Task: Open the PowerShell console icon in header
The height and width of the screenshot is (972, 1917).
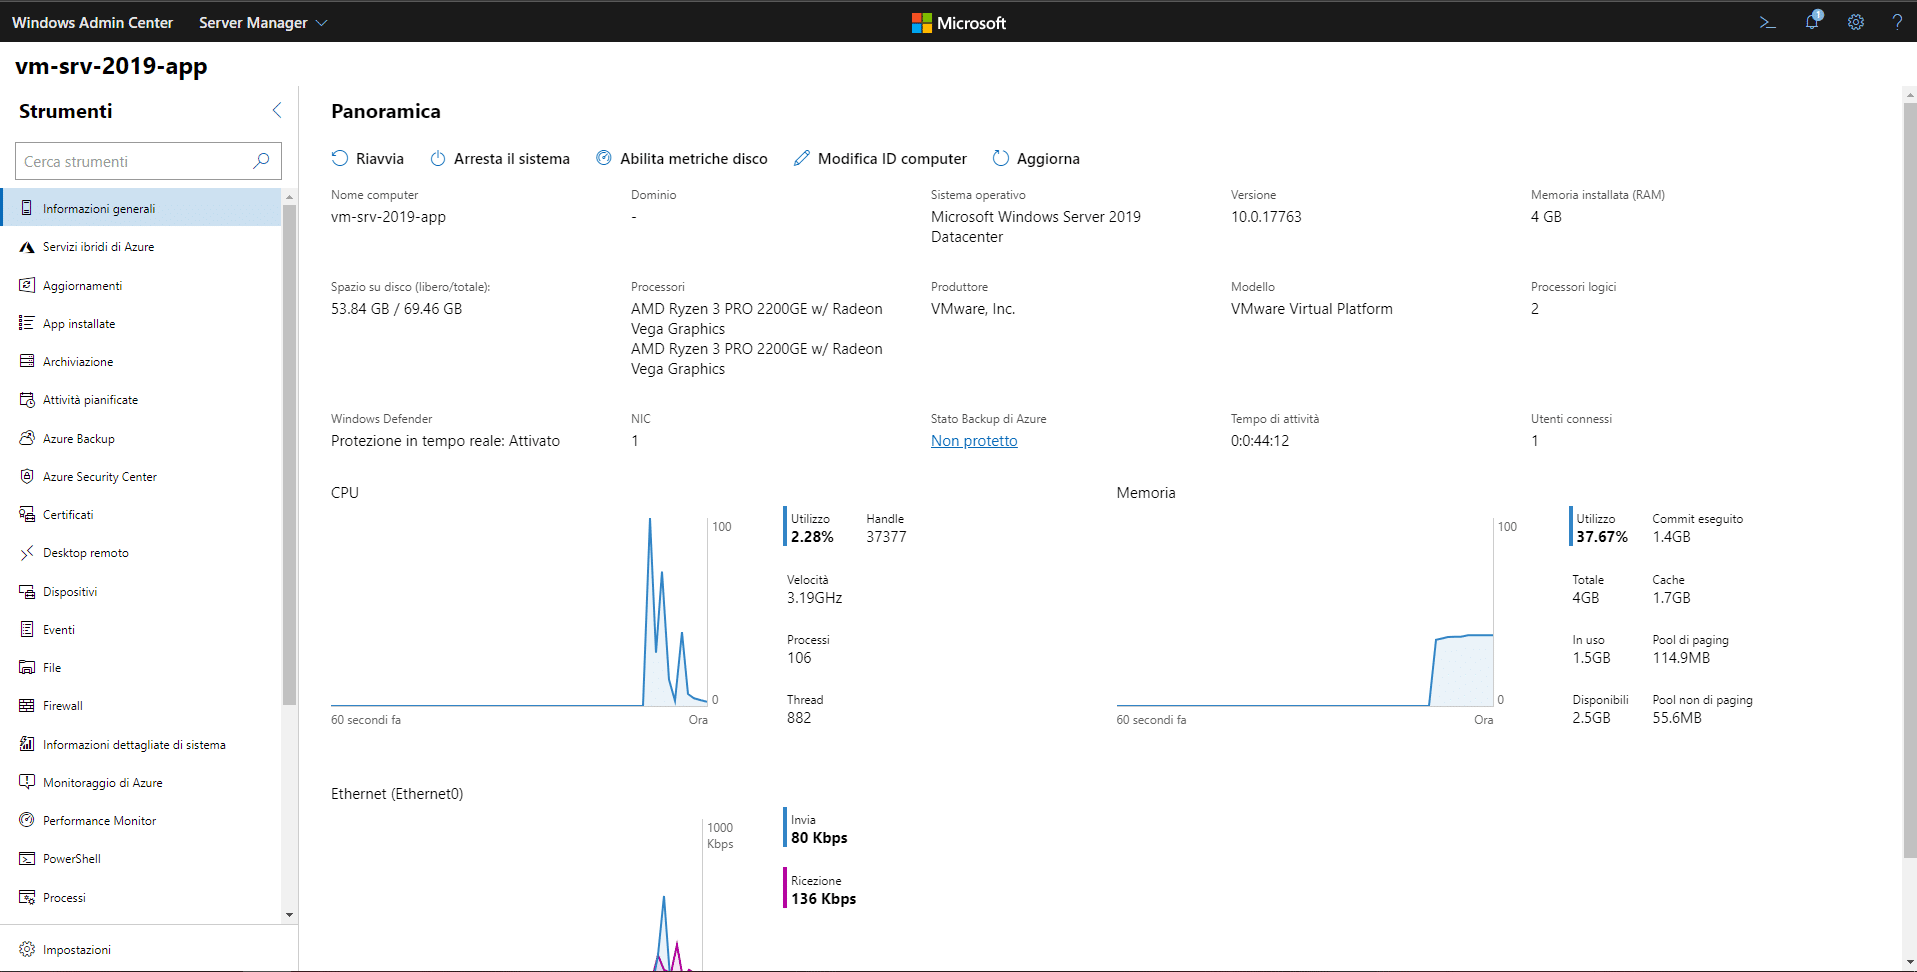Action: click(x=1767, y=22)
